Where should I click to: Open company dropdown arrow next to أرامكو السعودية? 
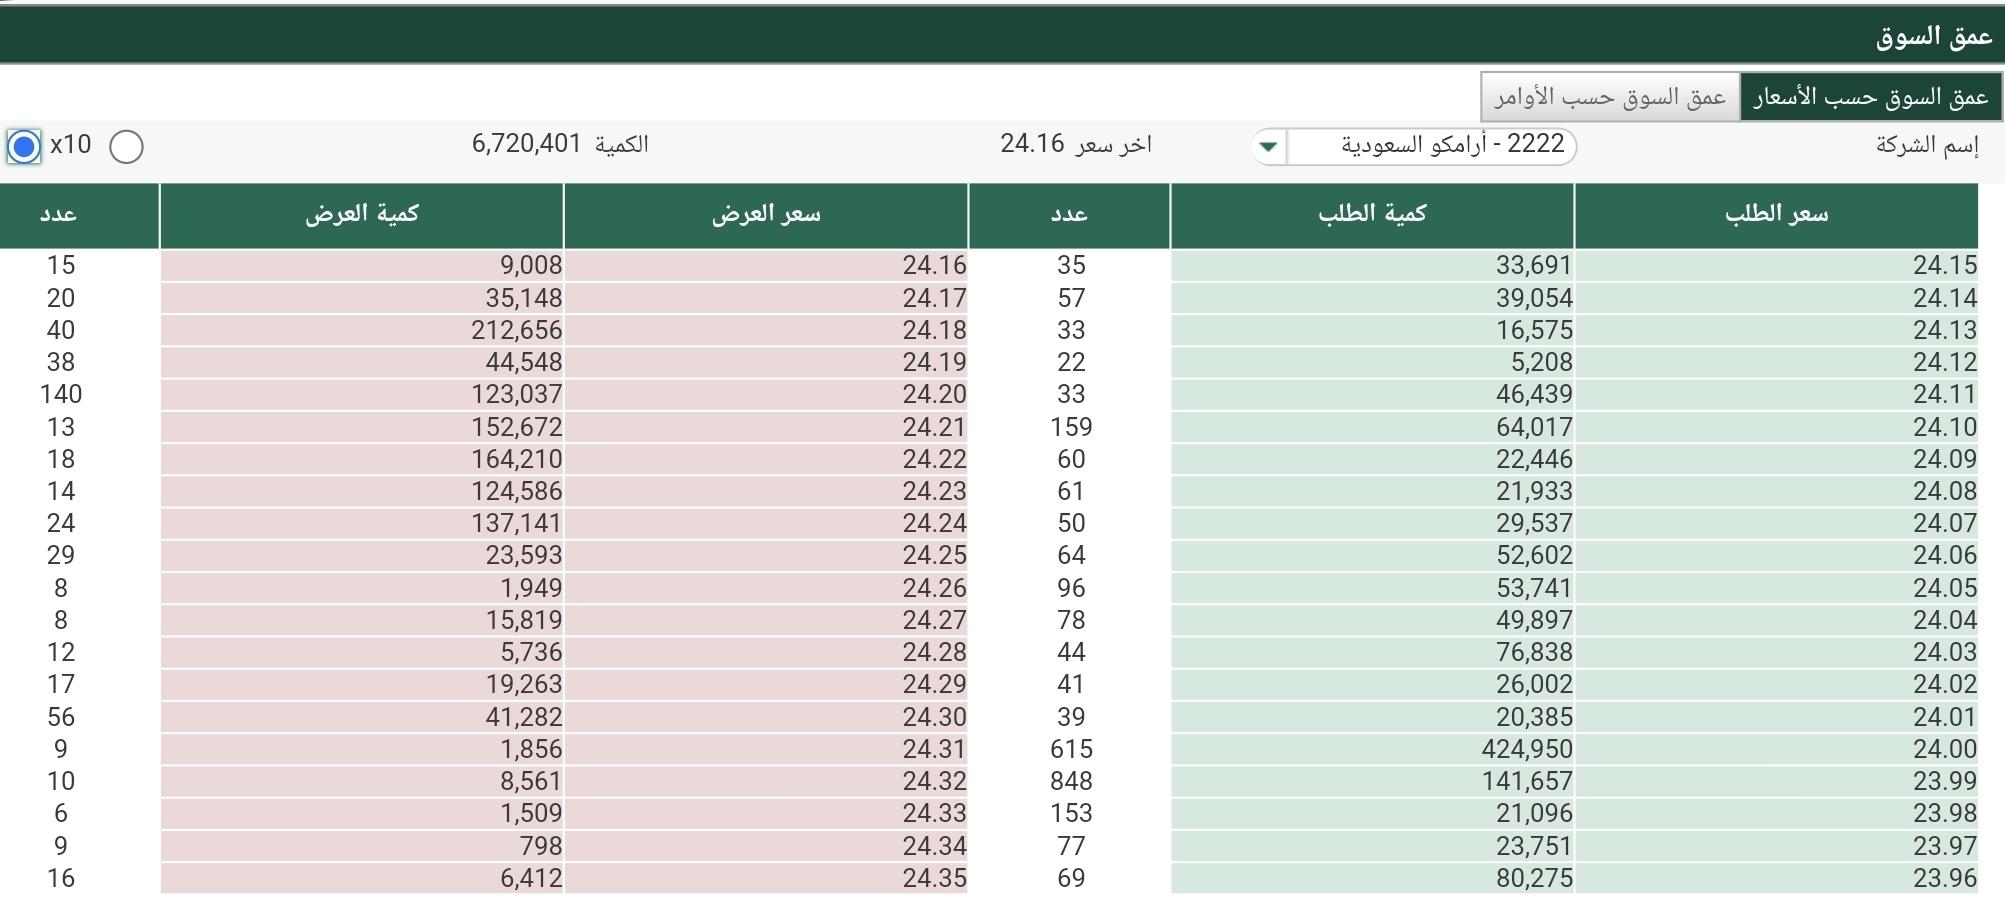coord(1269,146)
